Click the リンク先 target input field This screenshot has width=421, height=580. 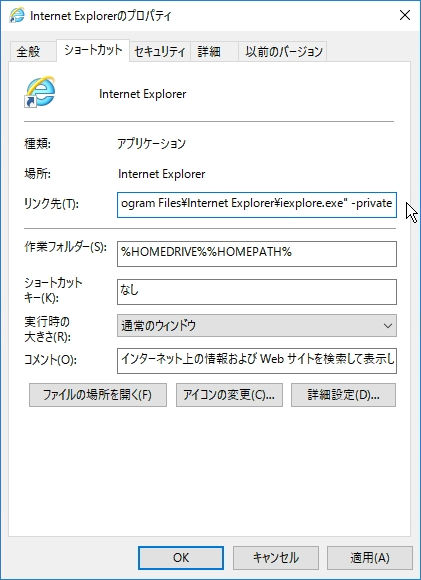(257, 205)
